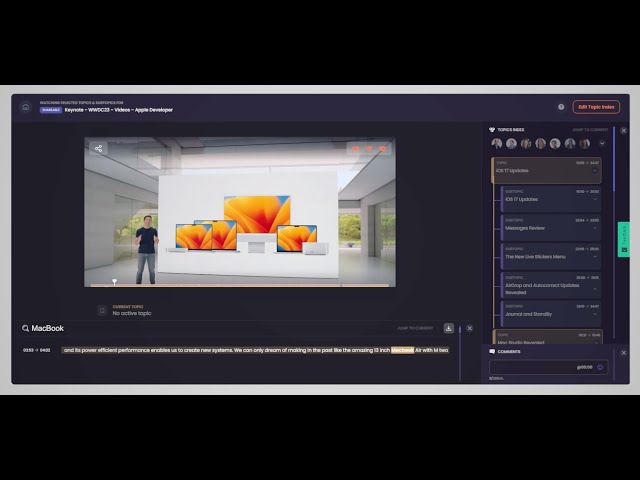
Task: Click the first orange icon at the video's top right
Action: pyautogui.click(x=356, y=149)
